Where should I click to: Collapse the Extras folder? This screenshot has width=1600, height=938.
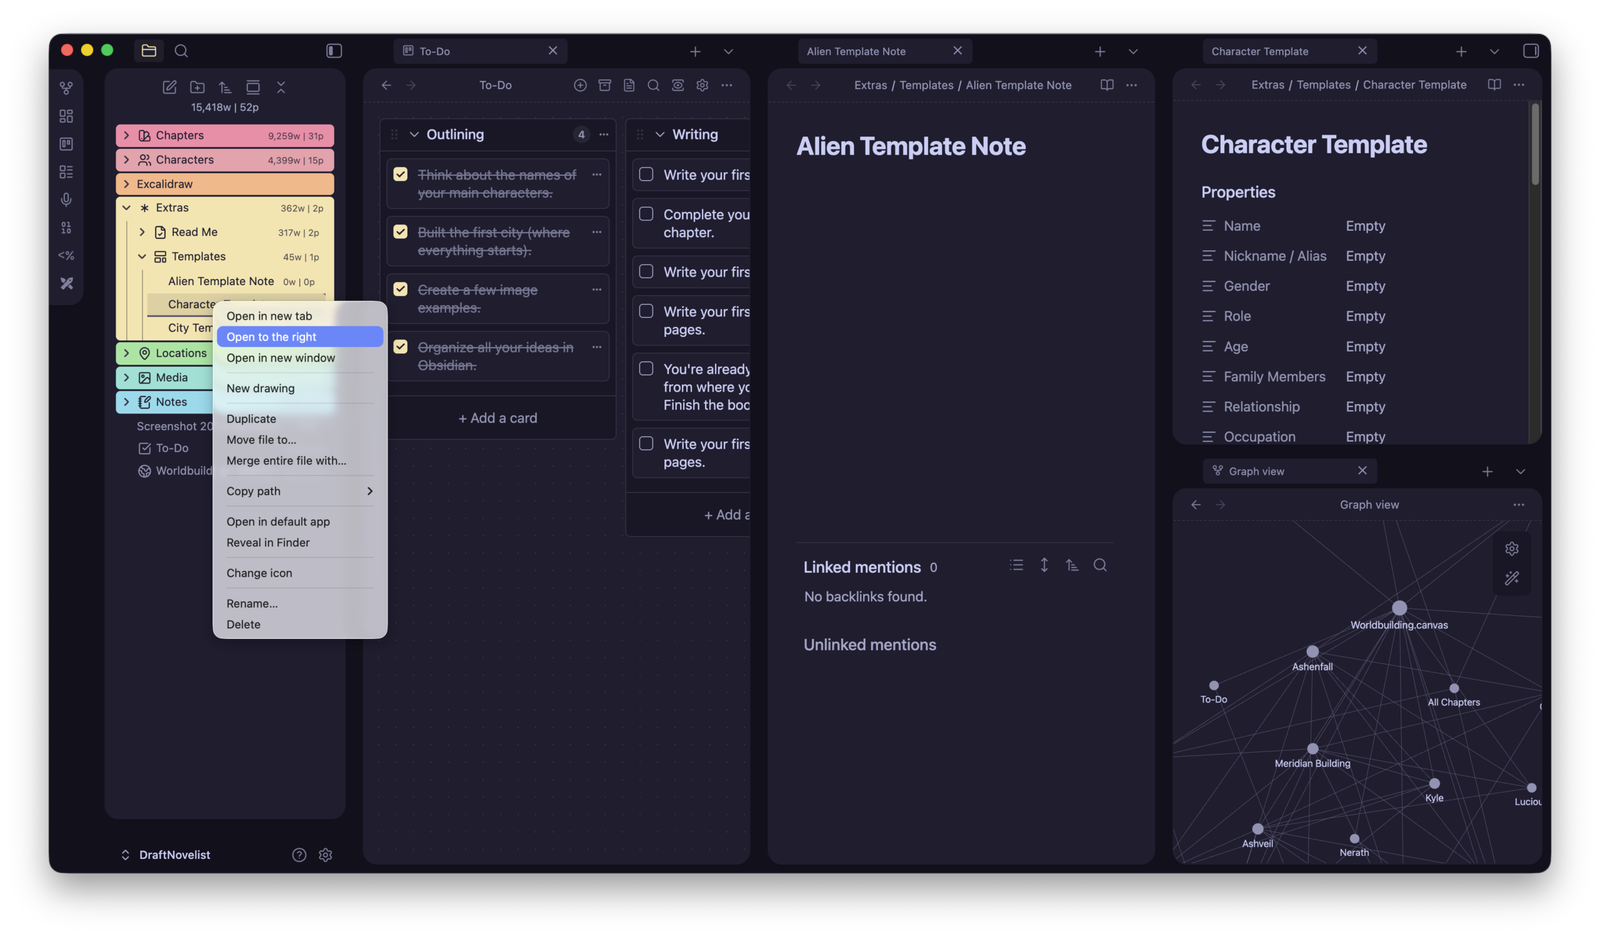[127, 207]
